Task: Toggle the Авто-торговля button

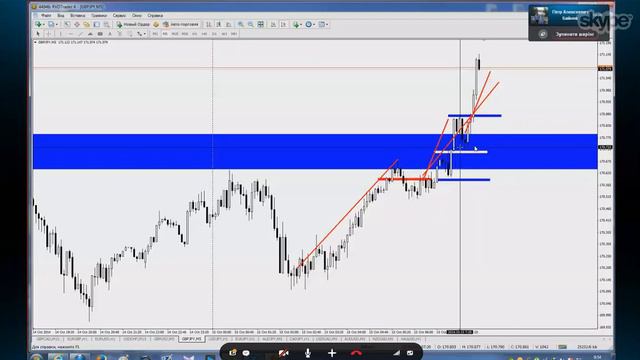Action: click(x=181, y=24)
